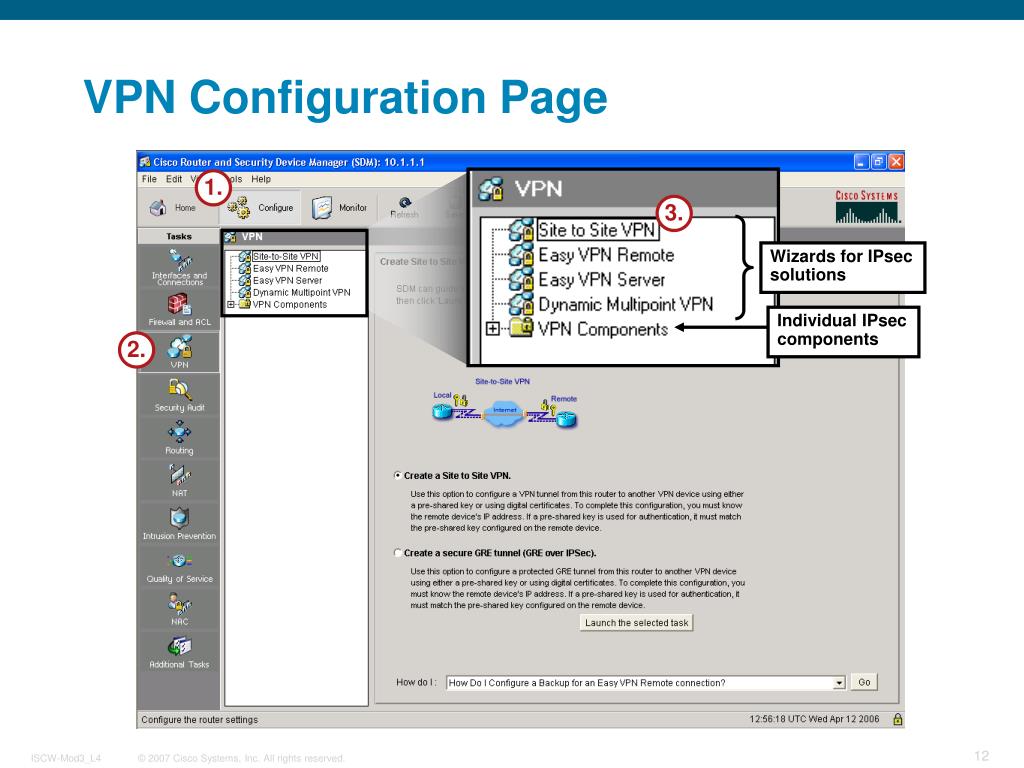1024x768 pixels.
Task: Click the Configure gears icon
Action: (238, 208)
